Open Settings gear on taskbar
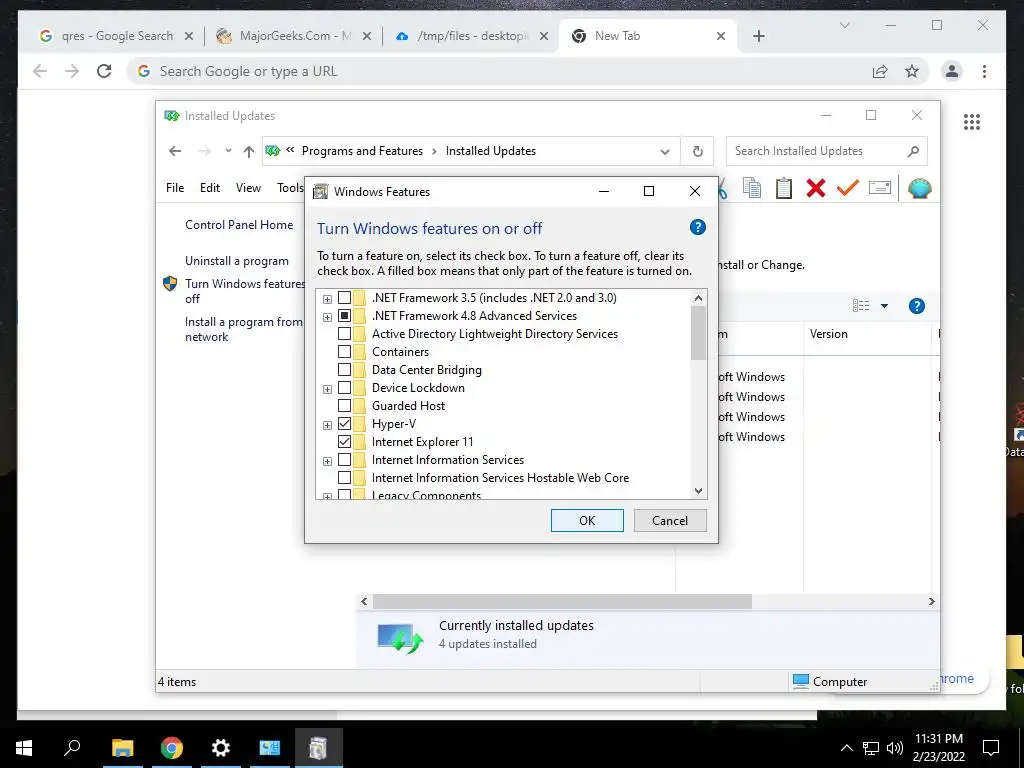This screenshot has height=768, width=1024. pyautogui.click(x=221, y=748)
